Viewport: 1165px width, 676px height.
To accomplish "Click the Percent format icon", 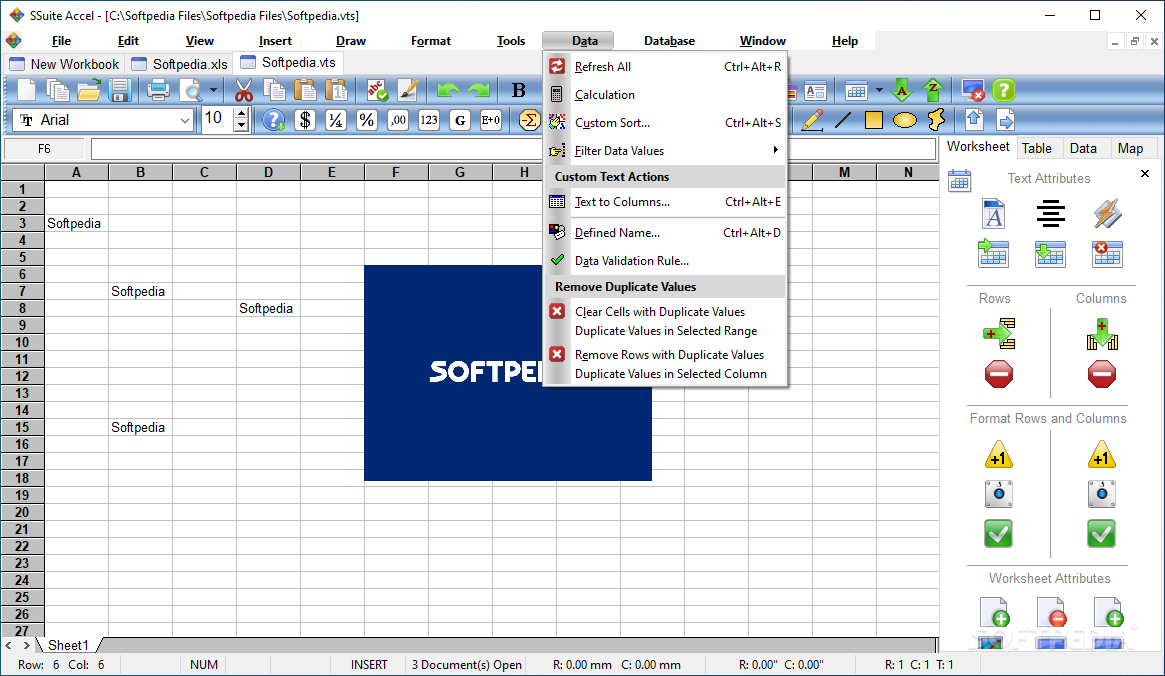I will tap(366, 120).
